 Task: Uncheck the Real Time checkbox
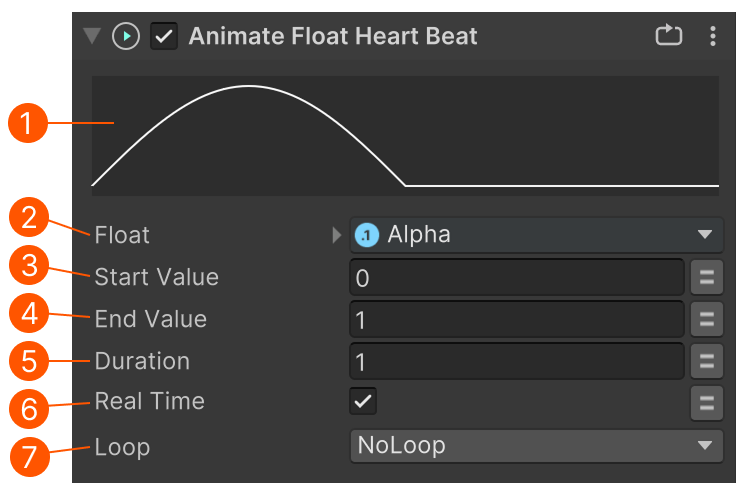[x=363, y=401]
